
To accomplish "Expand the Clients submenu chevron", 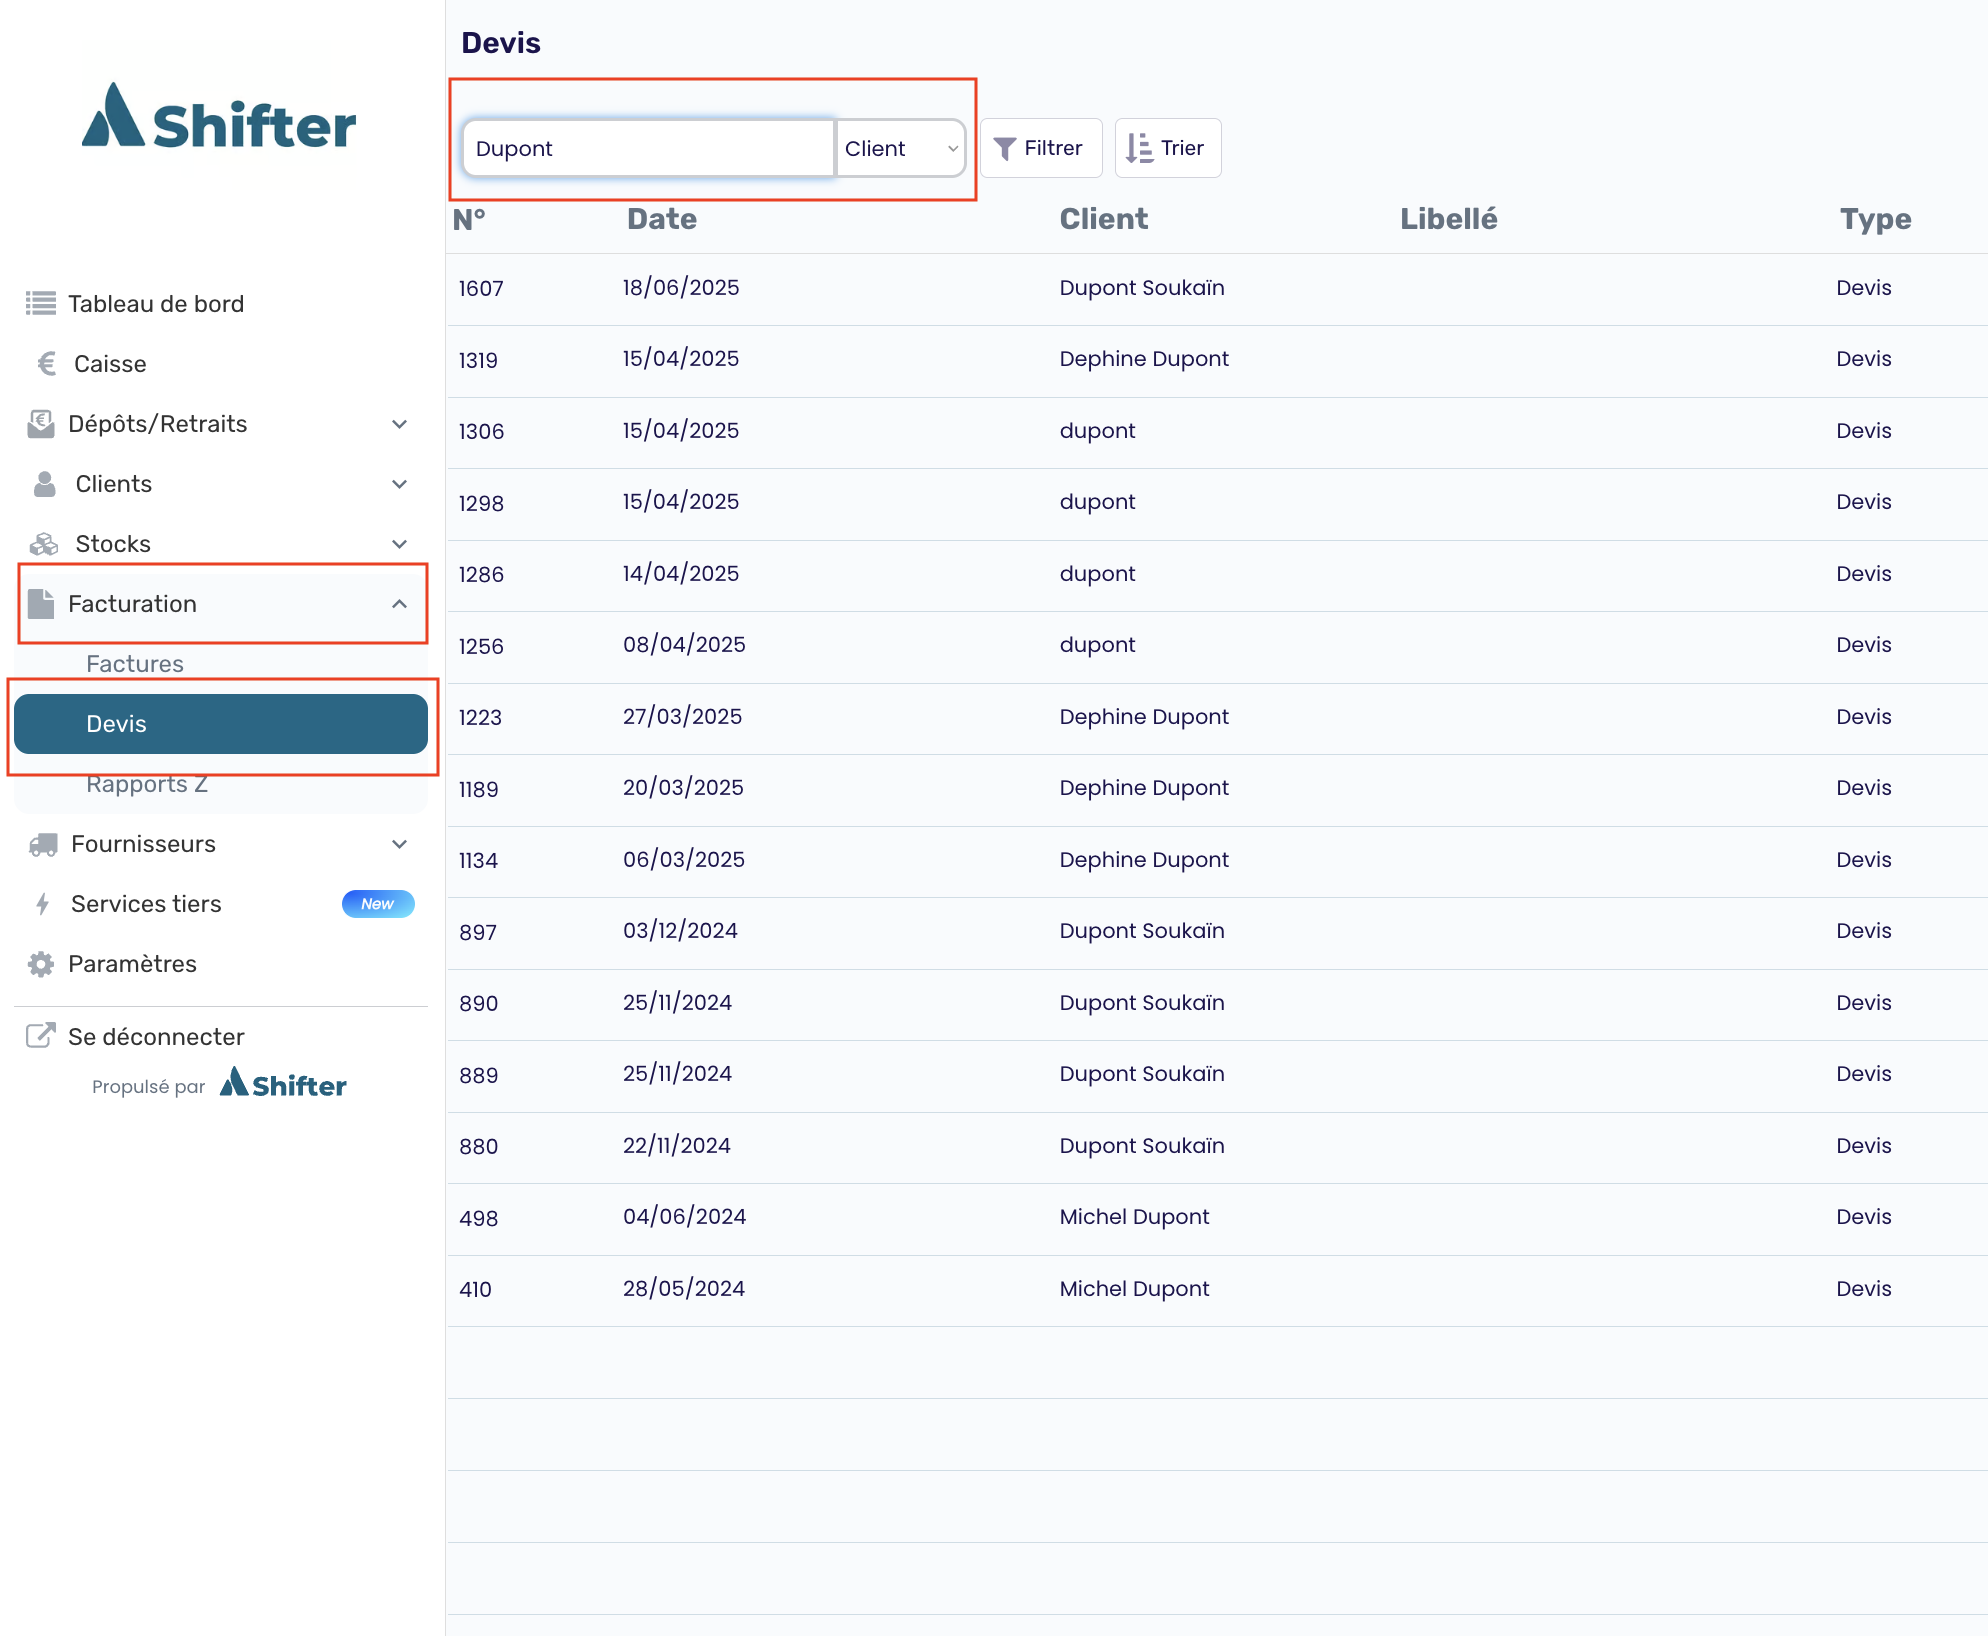I will tap(399, 484).
